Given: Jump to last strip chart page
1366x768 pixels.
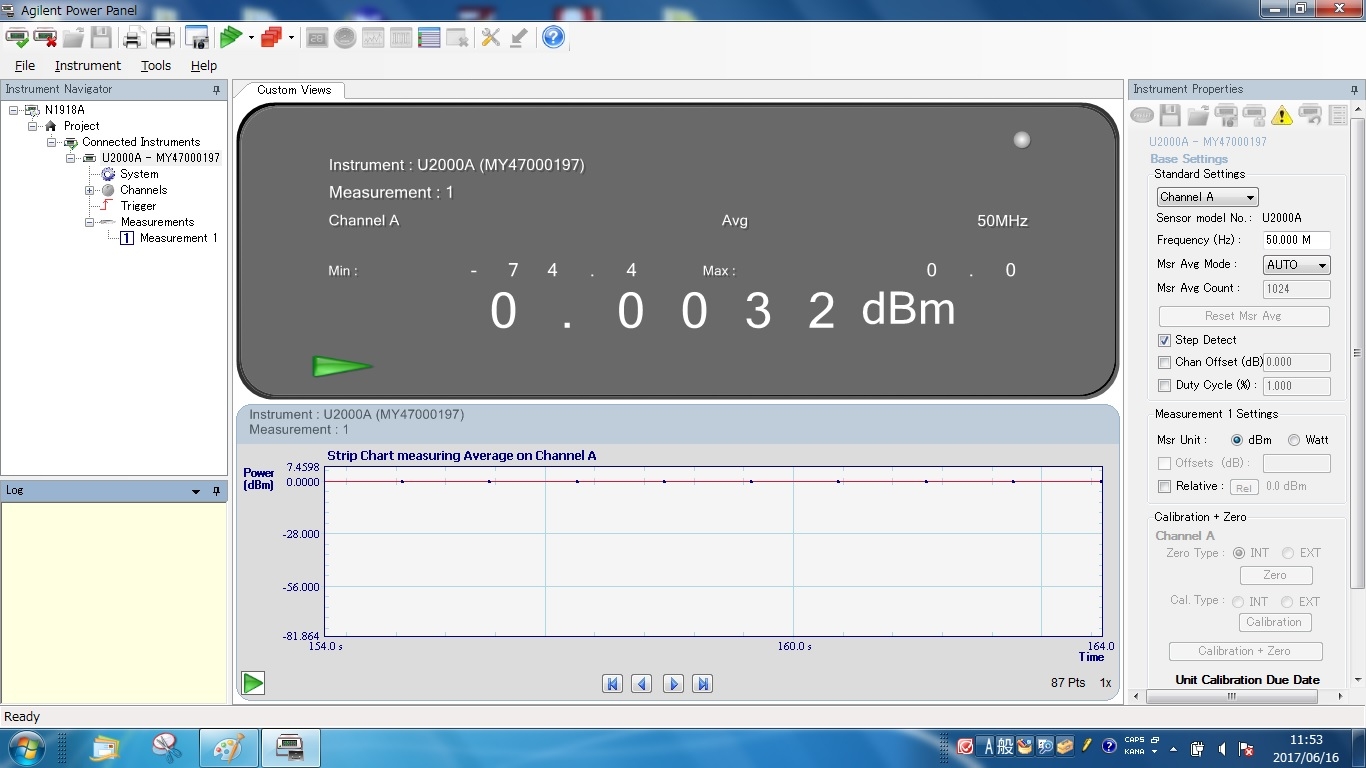Looking at the screenshot, I should point(703,684).
